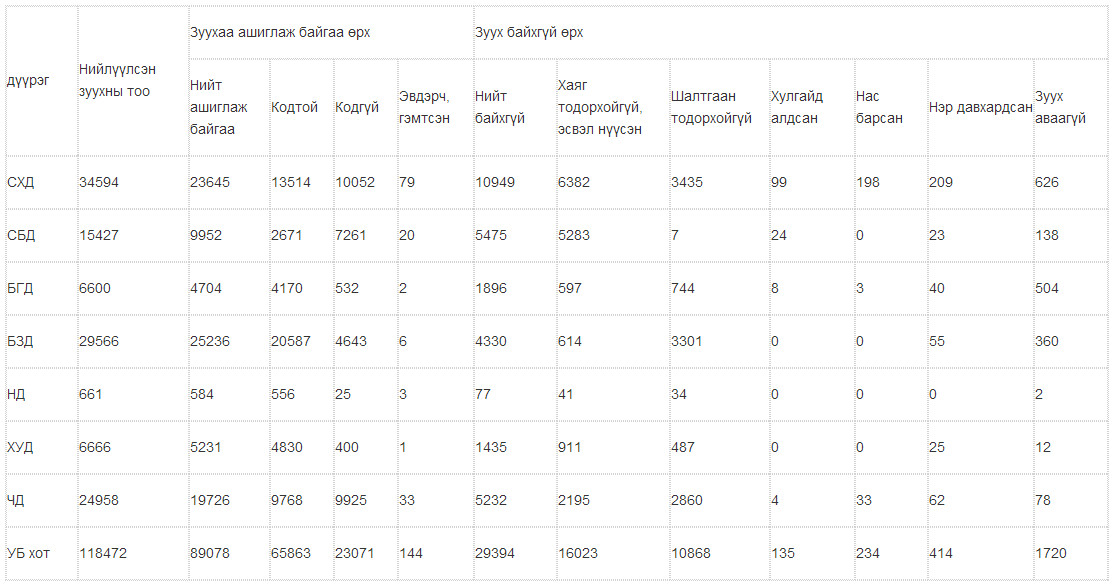Click the cell with value 34594
Viewport: 1115px width, 585px height.
[x=99, y=182]
